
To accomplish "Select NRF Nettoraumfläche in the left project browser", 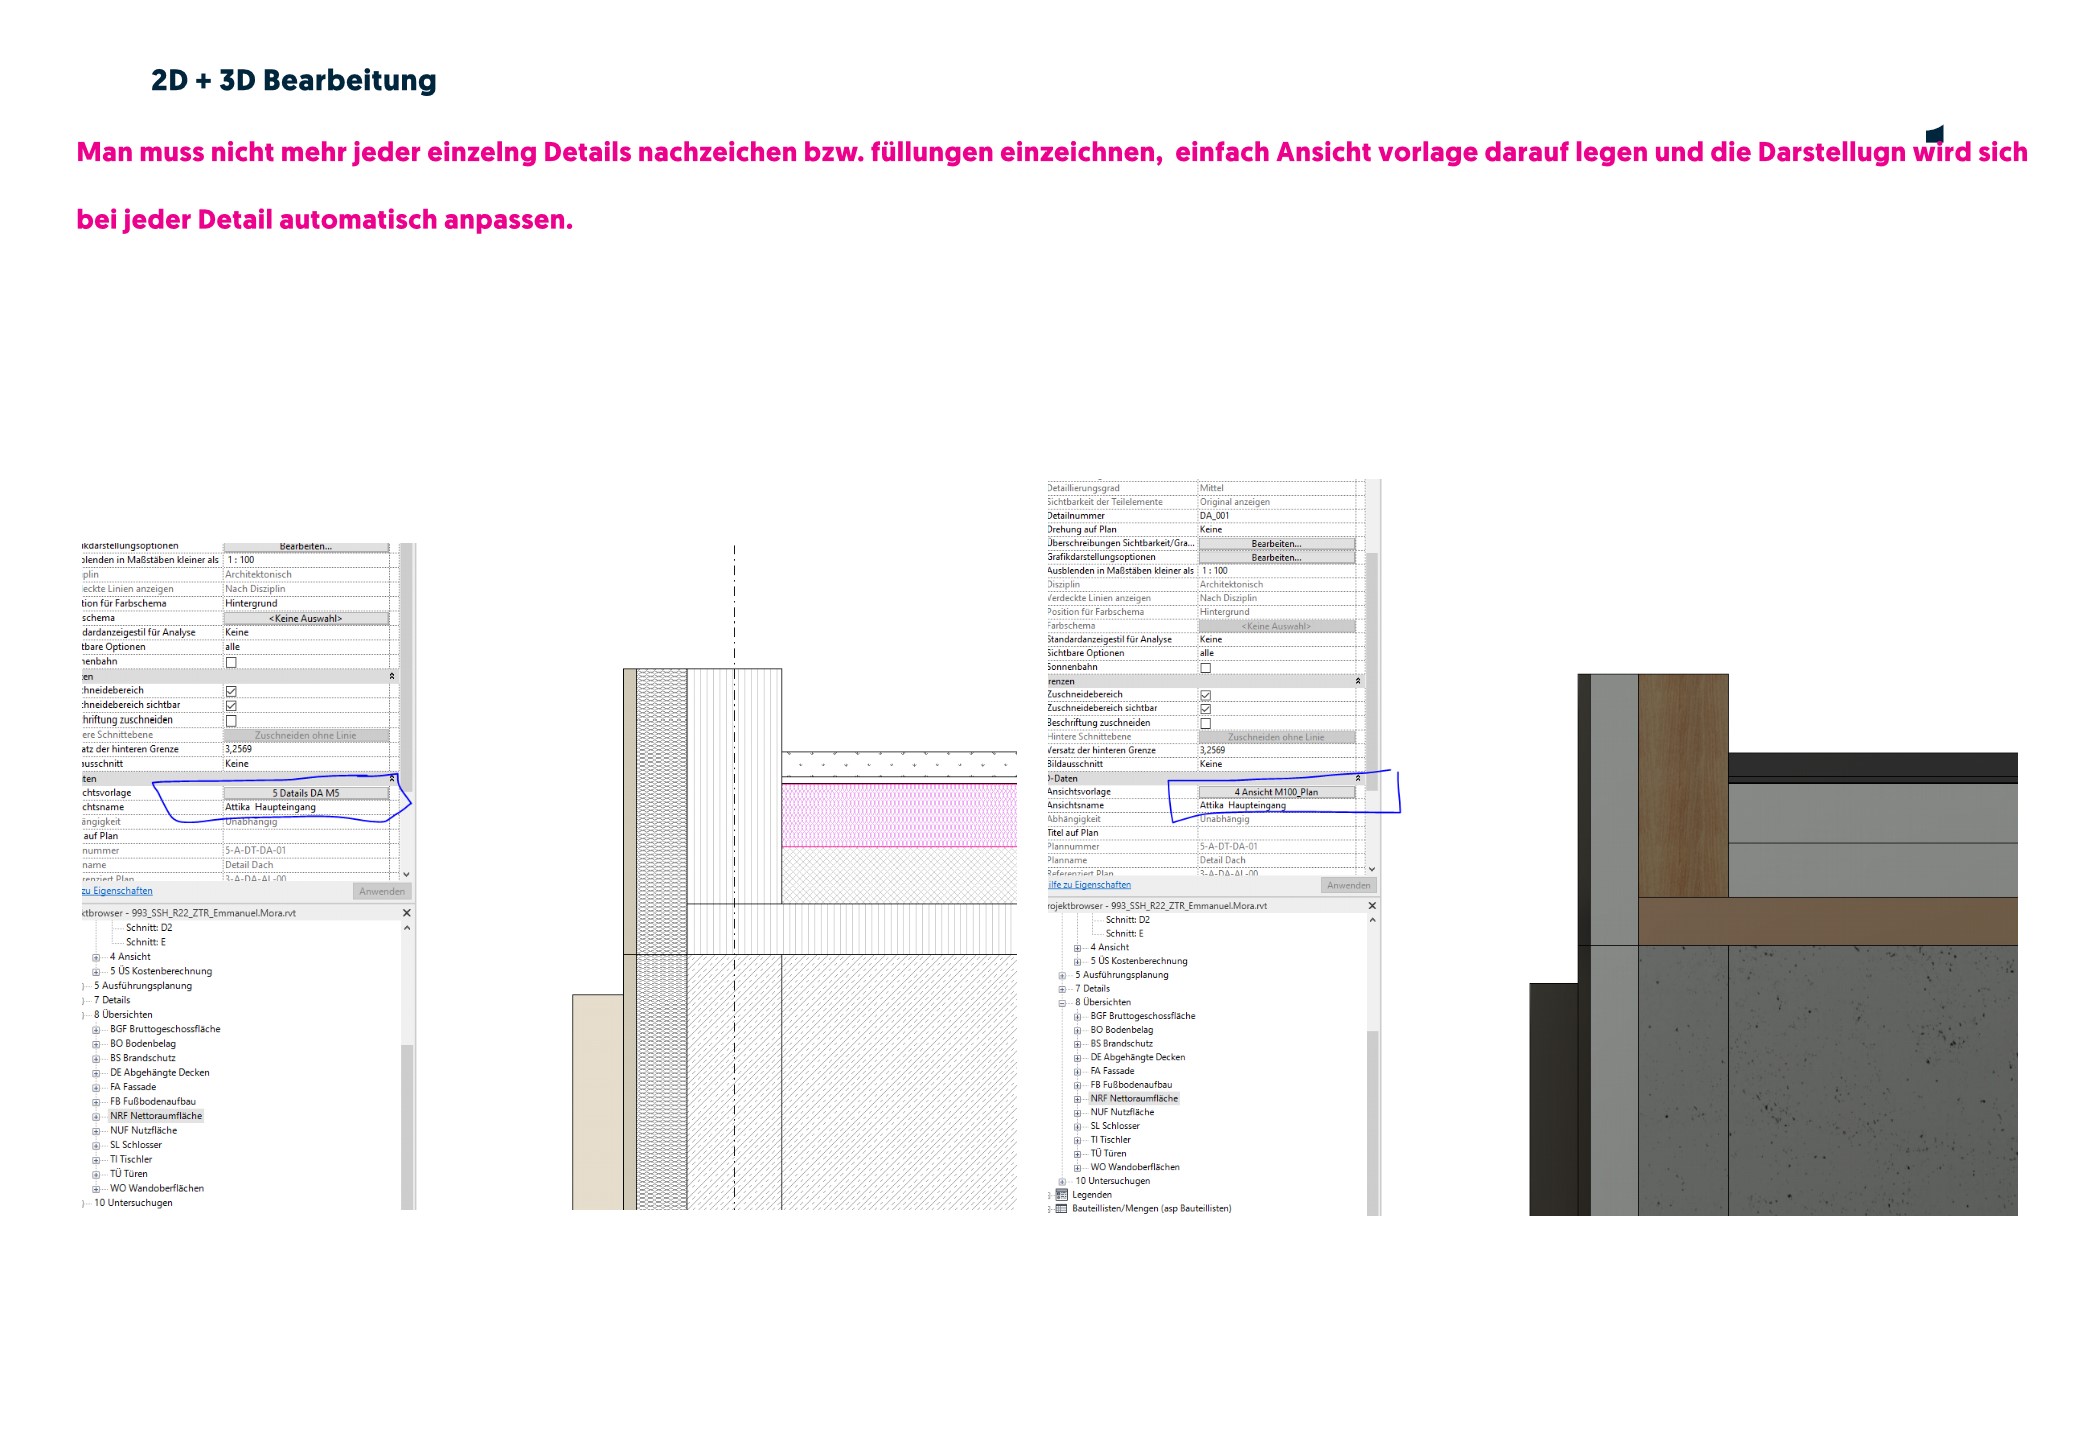I will point(156,1116).
